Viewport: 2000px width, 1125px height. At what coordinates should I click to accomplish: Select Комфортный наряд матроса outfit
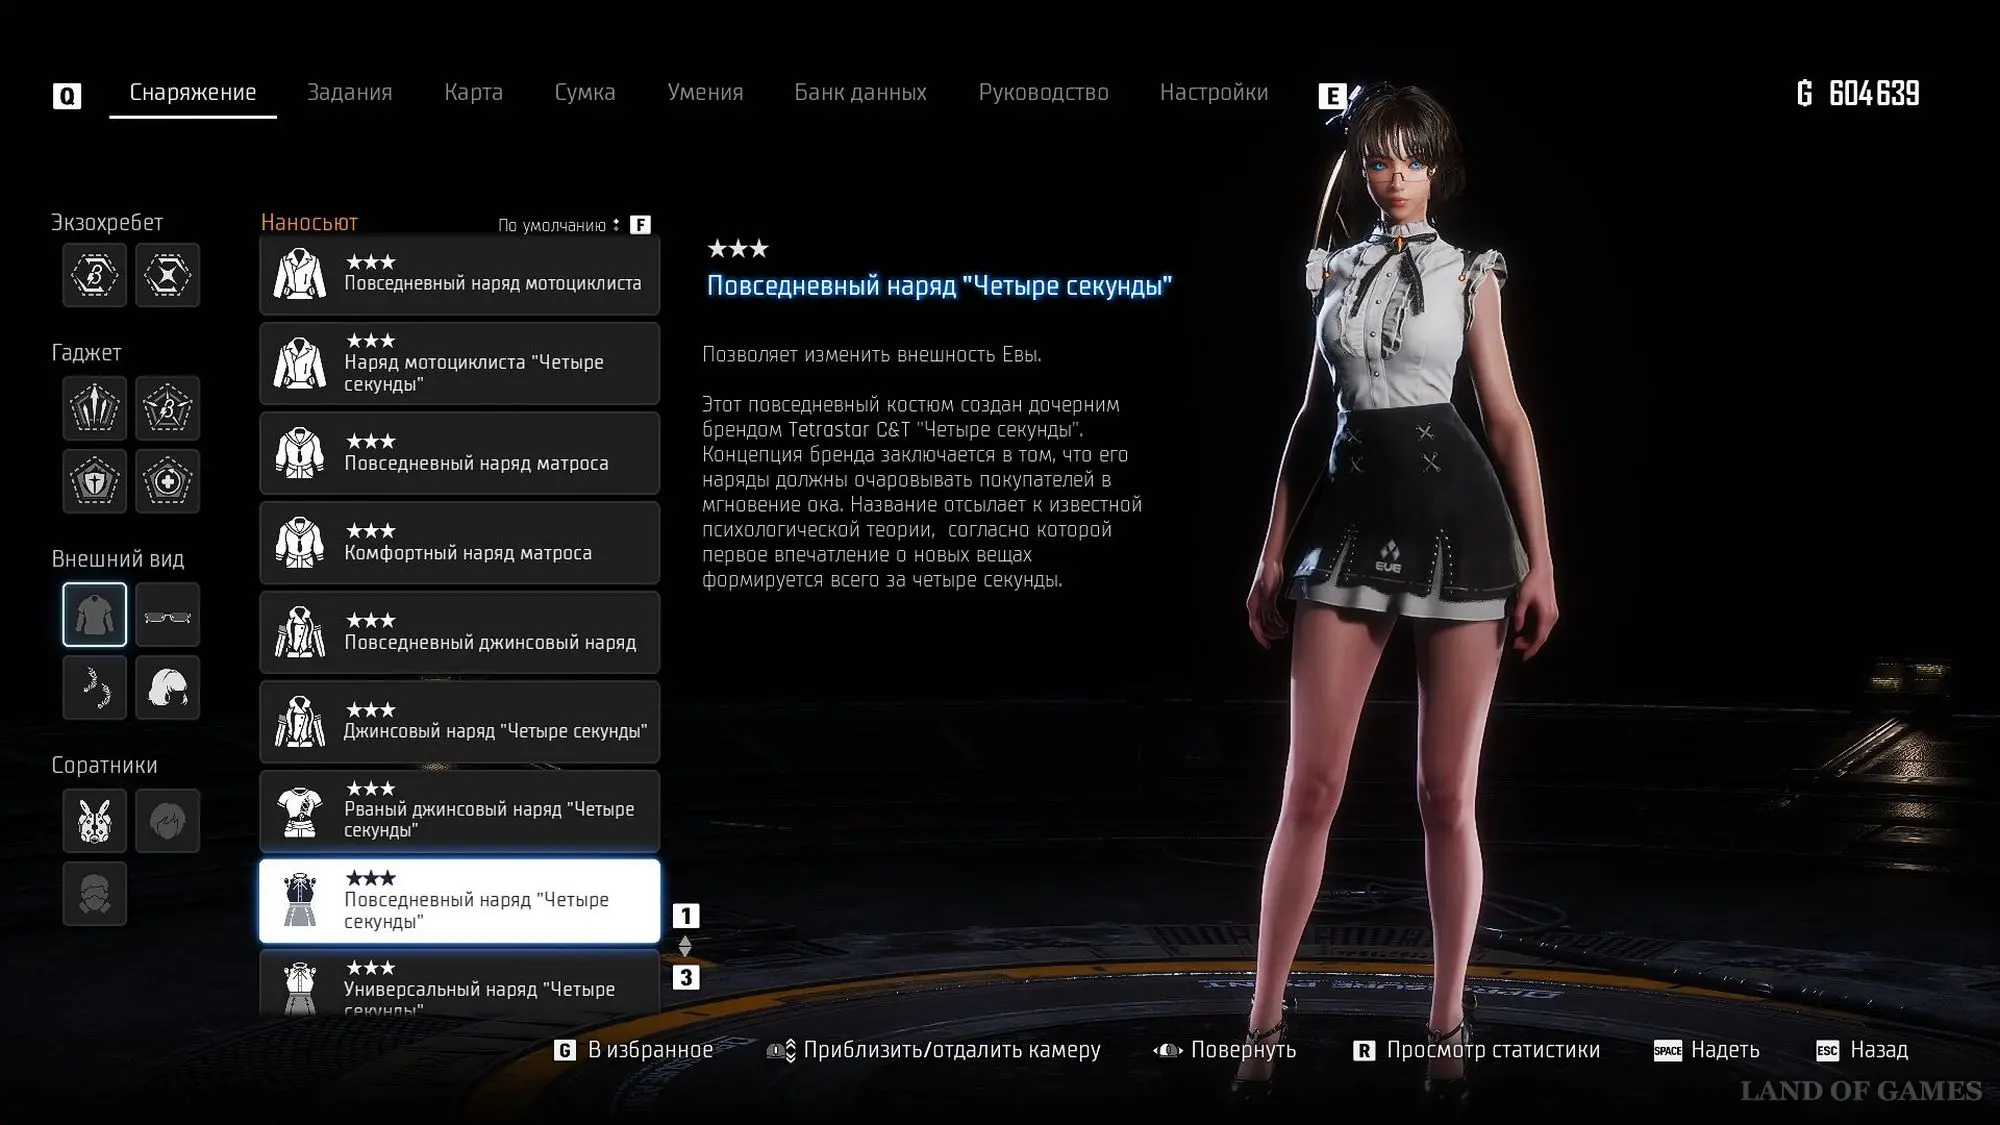tap(460, 543)
